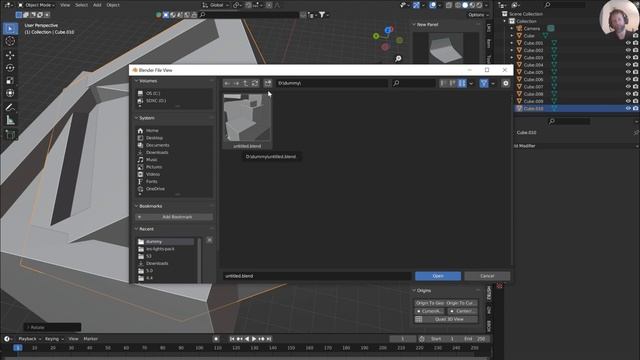640x360 pixels.
Task: Click the viewport zoom magnifier gizmo
Action: pyautogui.click(x=398, y=59)
